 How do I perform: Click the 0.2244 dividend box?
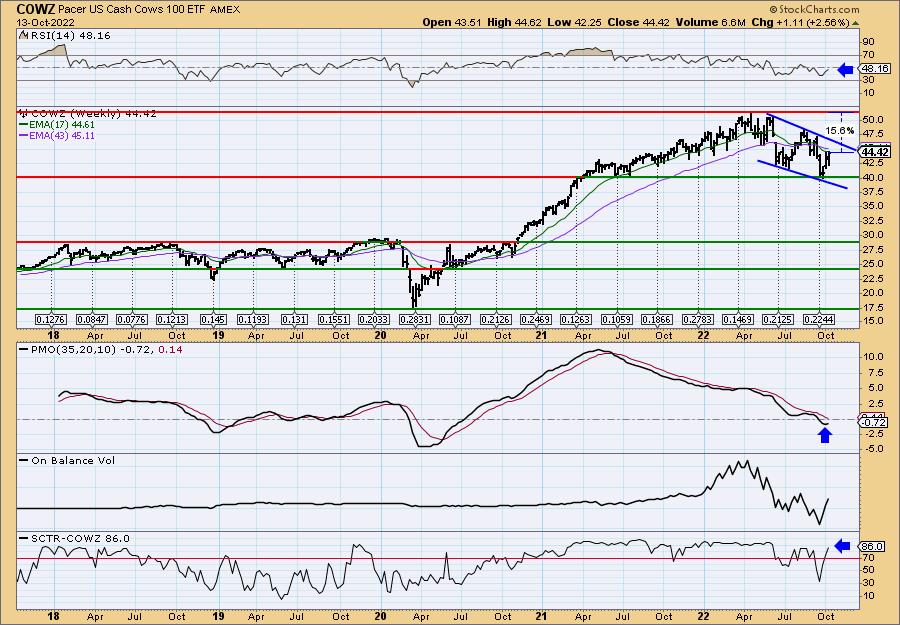click(818, 319)
